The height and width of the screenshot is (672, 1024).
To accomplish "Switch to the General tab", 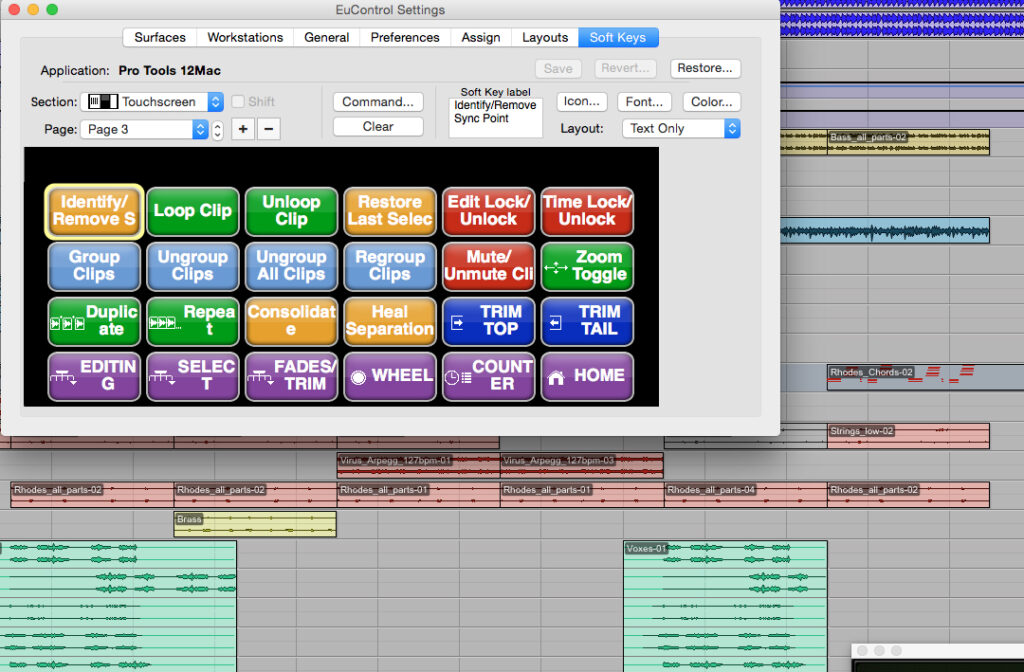I will pyautogui.click(x=327, y=38).
